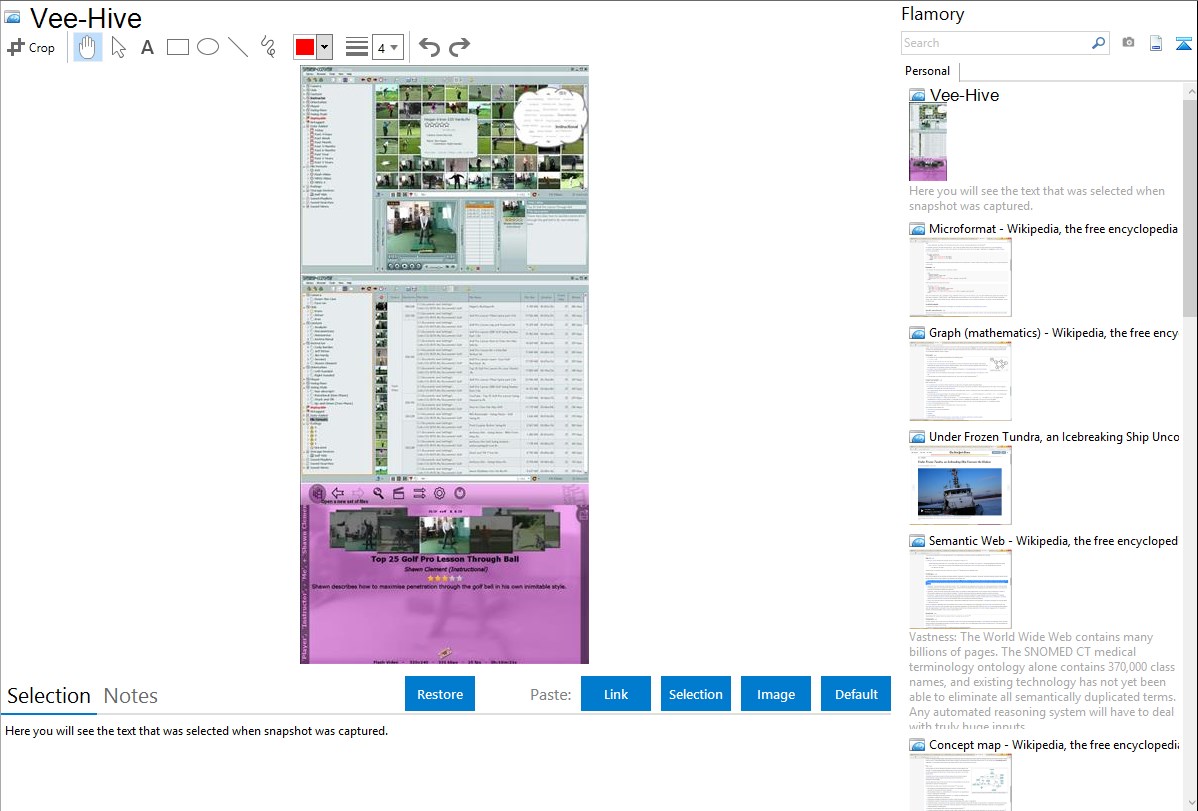Click the icon beside Concept map entry
1198x811 pixels.
coord(917,745)
